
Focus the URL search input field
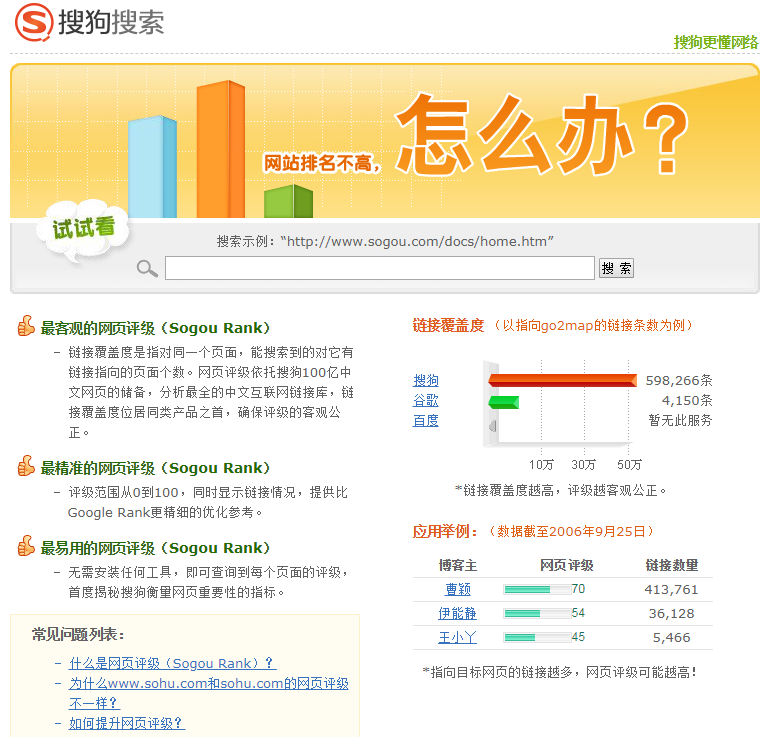[380, 268]
